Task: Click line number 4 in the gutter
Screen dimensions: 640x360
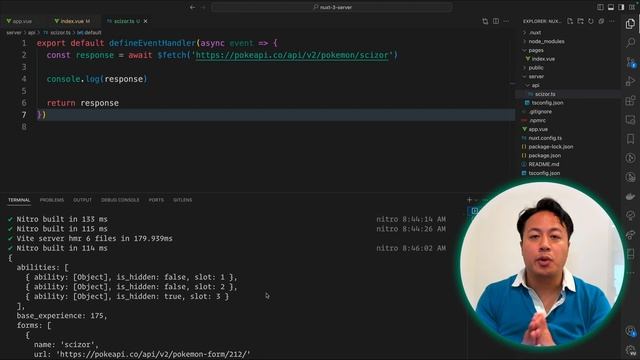Action: (24, 79)
